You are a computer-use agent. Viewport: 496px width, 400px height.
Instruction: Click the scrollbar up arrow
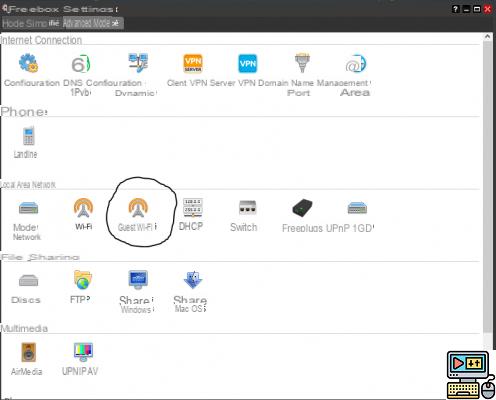pyautogui.click(x=487, y=37)
